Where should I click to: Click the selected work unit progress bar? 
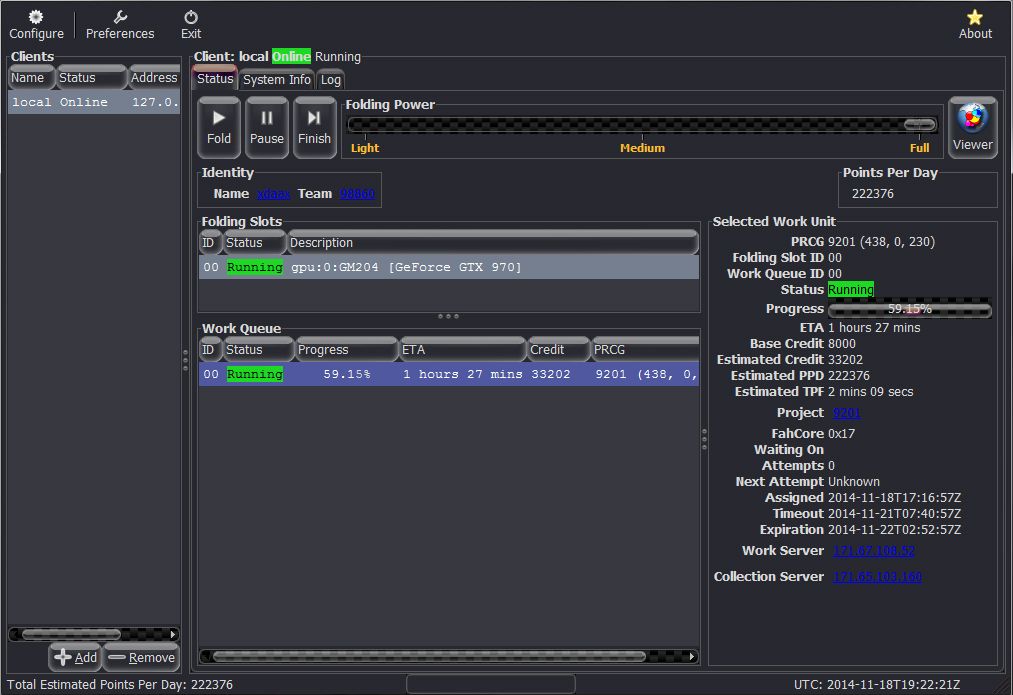point(910,309)
